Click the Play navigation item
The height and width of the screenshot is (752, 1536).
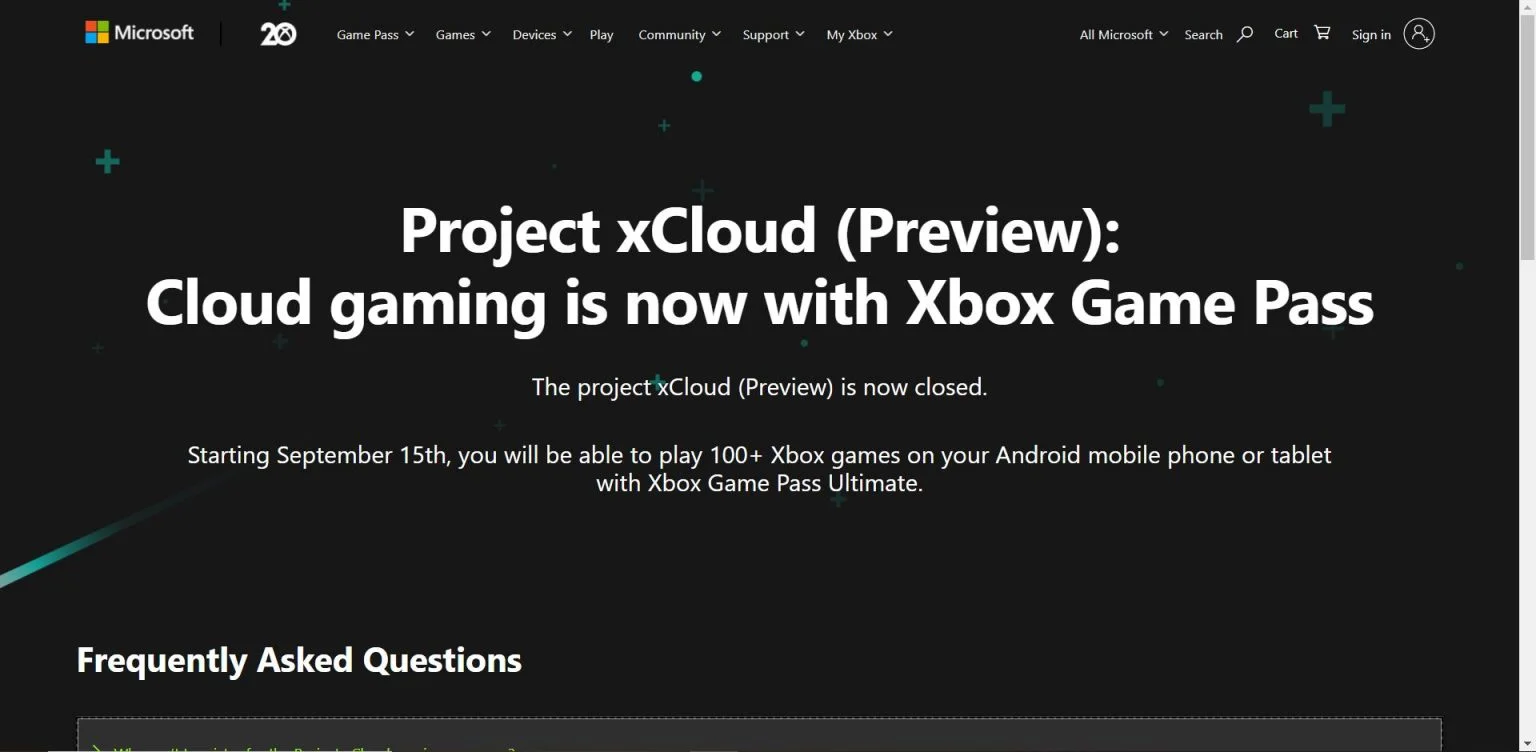tap(601, 34)
